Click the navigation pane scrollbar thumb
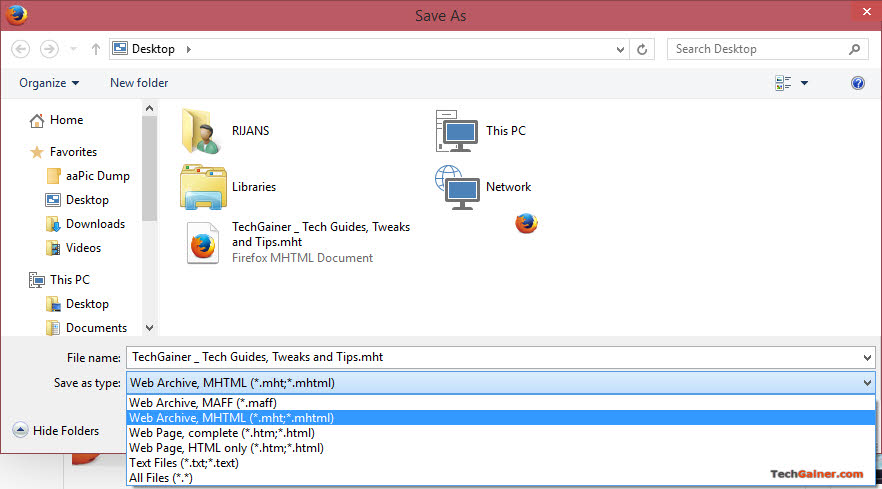 (149, 168)
